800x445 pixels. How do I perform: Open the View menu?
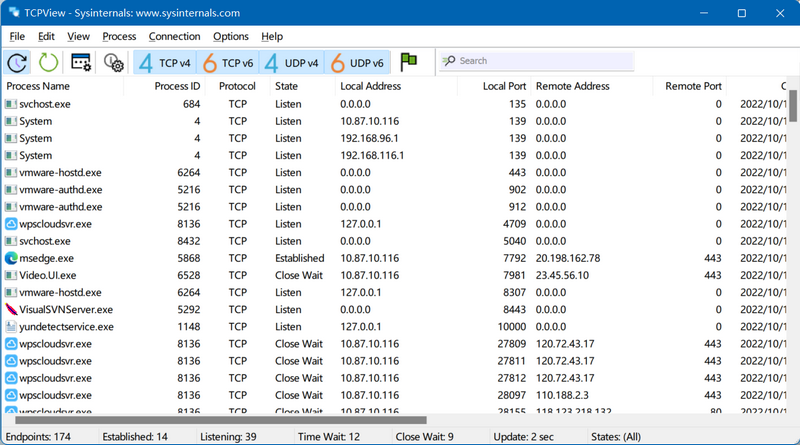(x=78, y=36)
